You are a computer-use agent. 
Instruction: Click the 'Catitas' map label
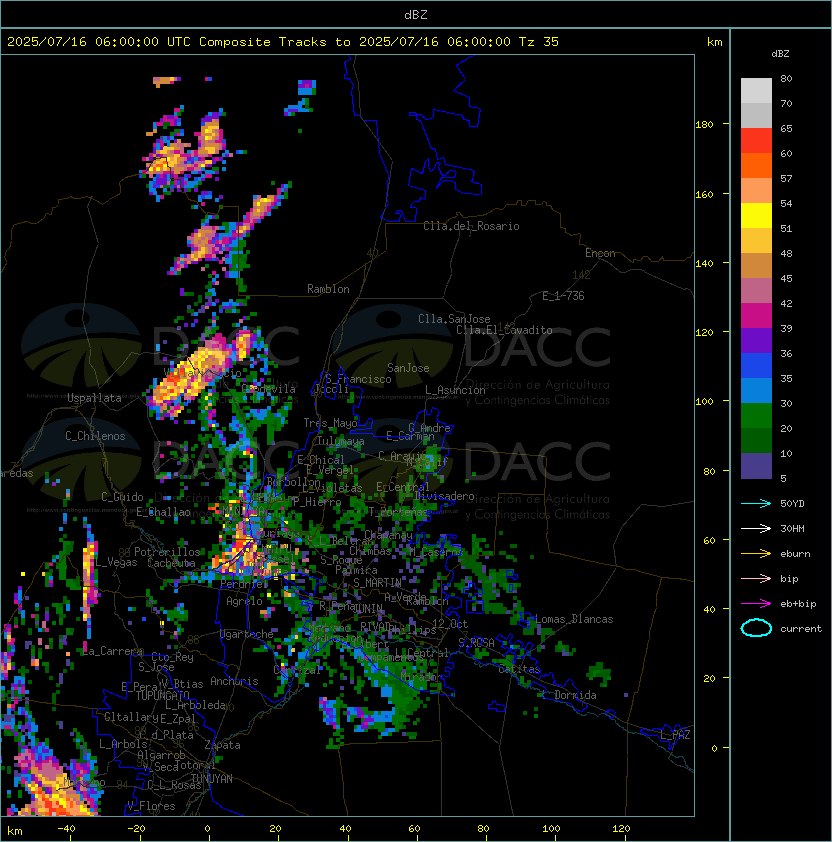(519, 669)
